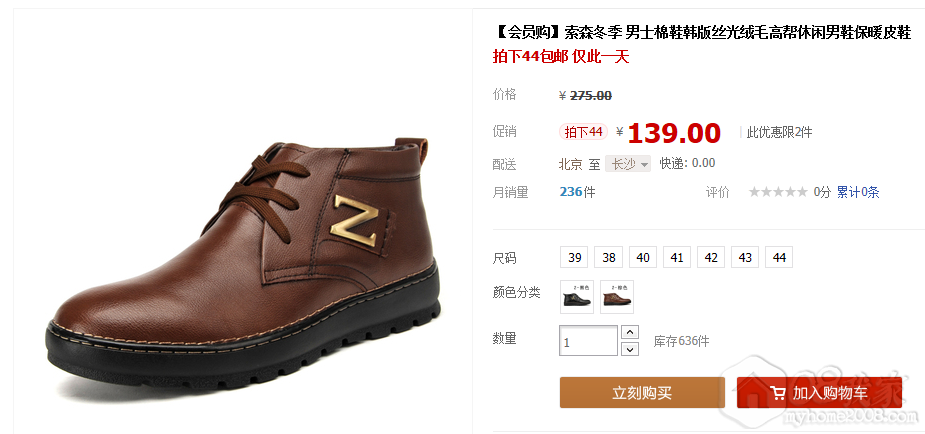
Task: Choose size 38
Action: pyautogui.click(x=609, y=258)
